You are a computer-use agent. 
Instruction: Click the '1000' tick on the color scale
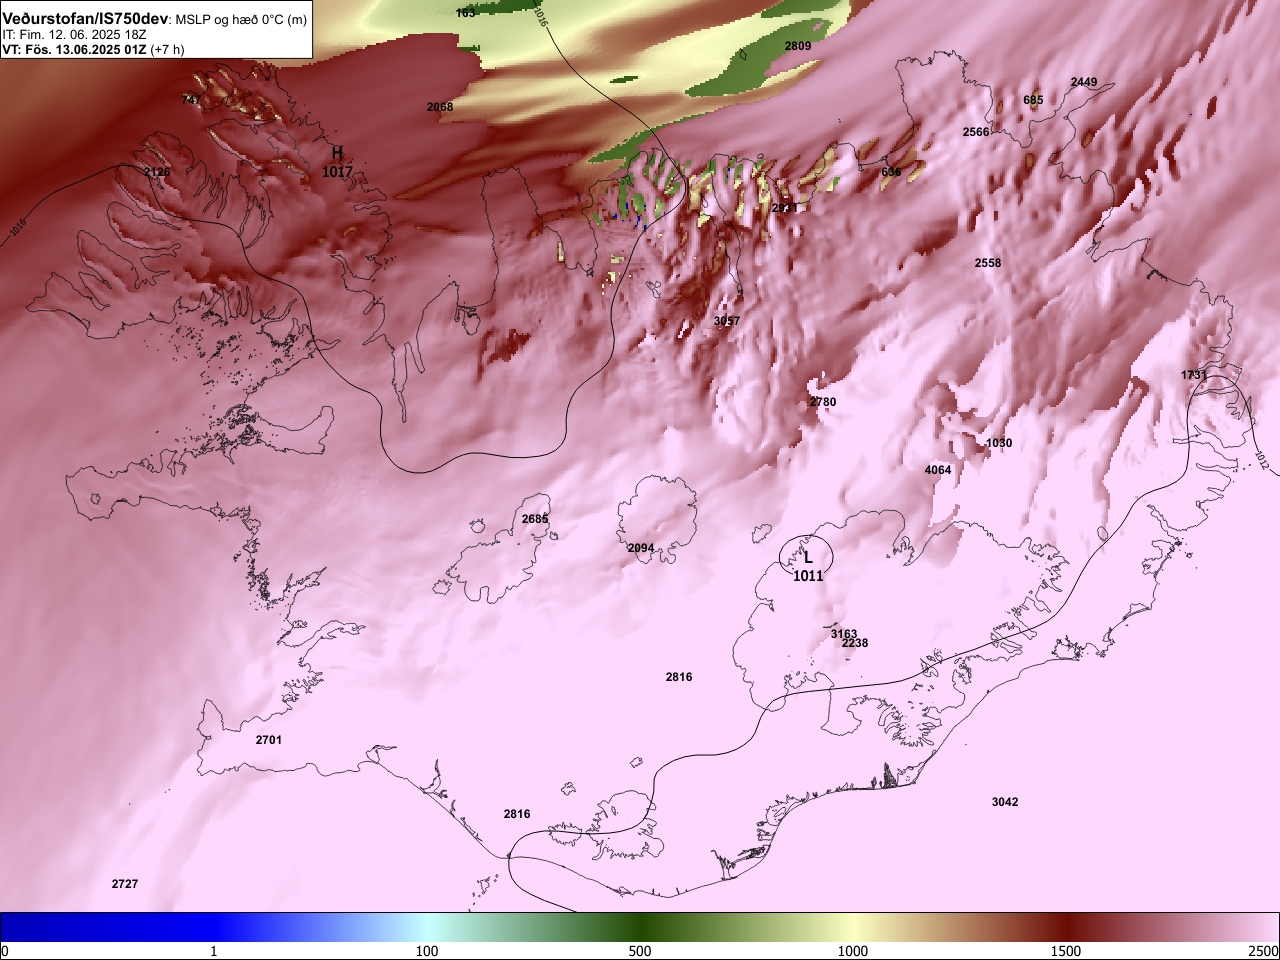click(853, 951)
